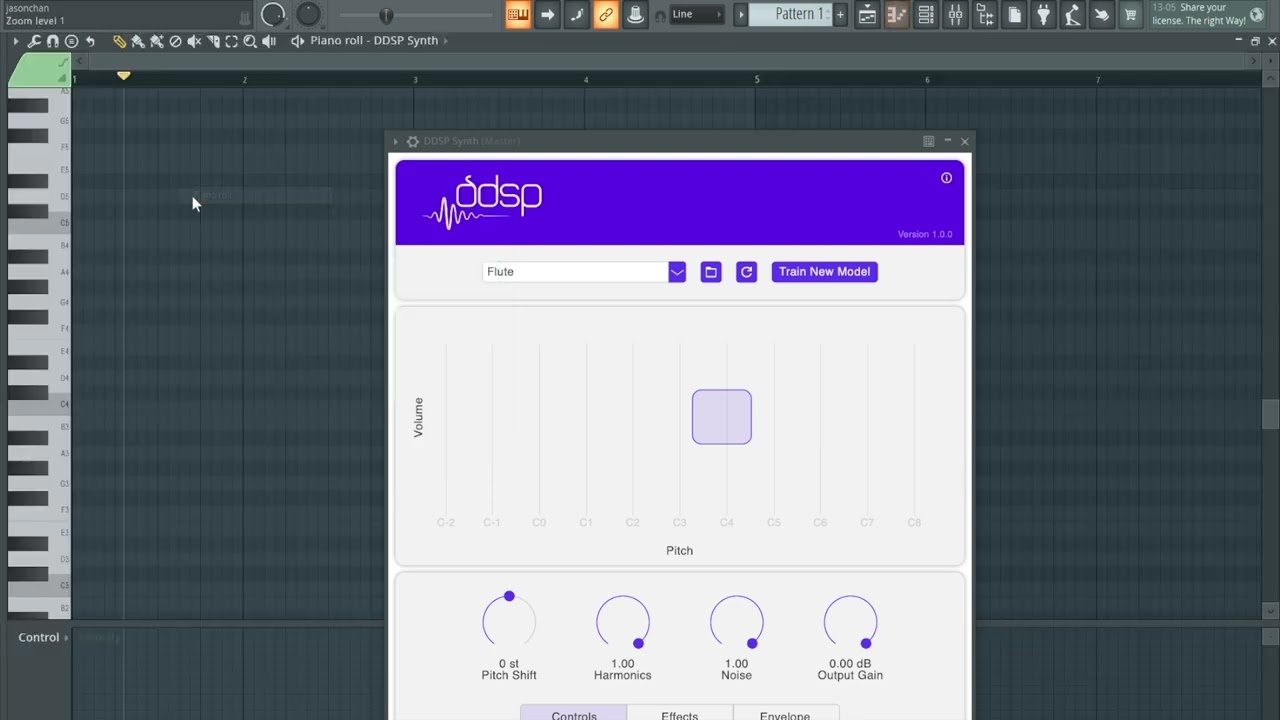Switch to the Envelope tab
Viewport: 1280px width, 720px height.
coord(785,713)
